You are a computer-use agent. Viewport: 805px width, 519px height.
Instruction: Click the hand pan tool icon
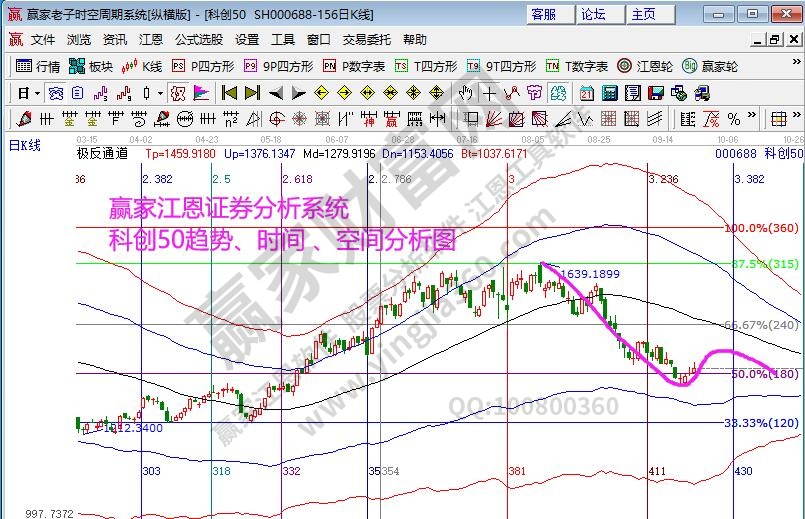[465, 93]
